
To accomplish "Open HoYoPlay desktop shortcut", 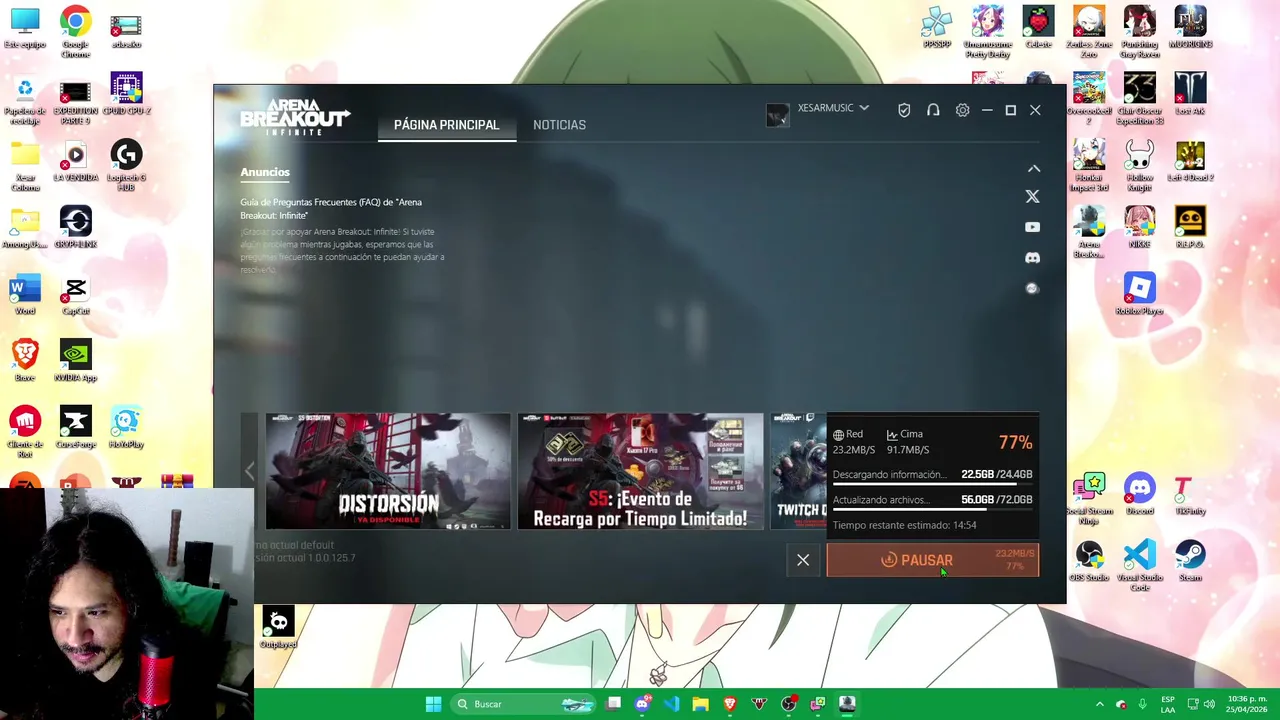I will coord(126,429).
